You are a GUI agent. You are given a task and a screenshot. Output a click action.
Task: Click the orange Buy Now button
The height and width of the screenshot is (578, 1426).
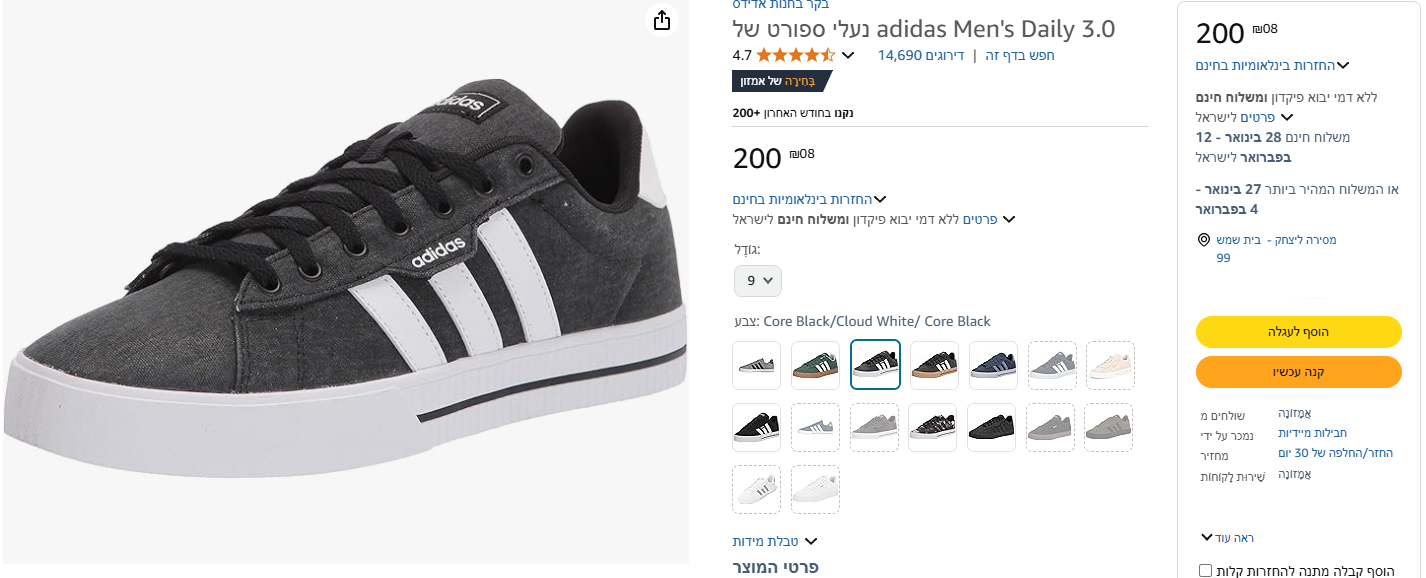click(1298, 372)
